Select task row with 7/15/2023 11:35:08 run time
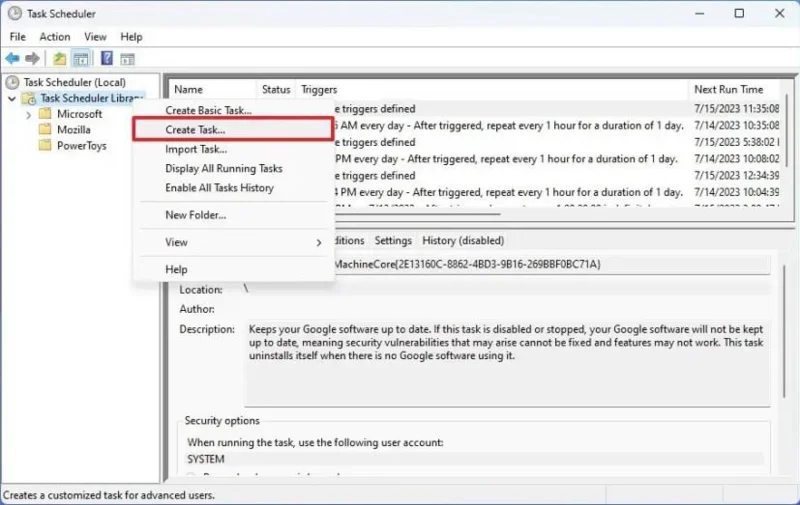The image size is (800, 505). [557, 109]
